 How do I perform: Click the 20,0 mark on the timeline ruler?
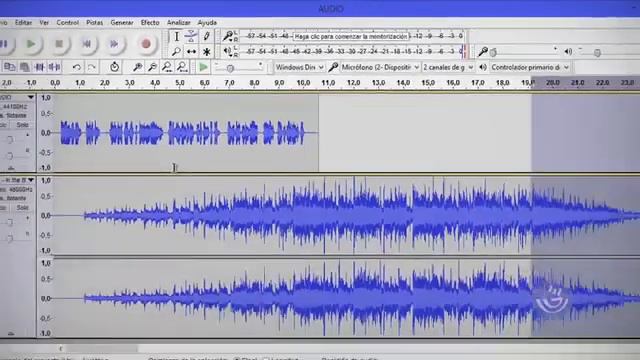553,83
